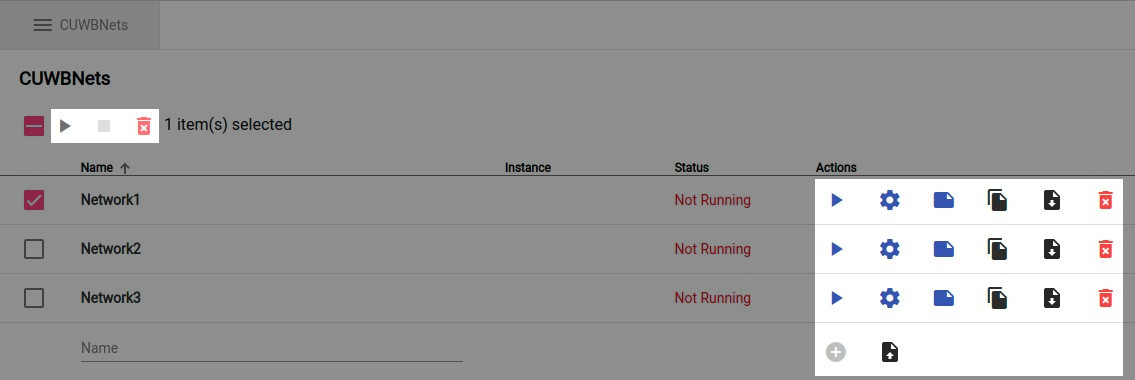
Task: Click the blue card icon for Network3
Action: [x=944, y=298]
